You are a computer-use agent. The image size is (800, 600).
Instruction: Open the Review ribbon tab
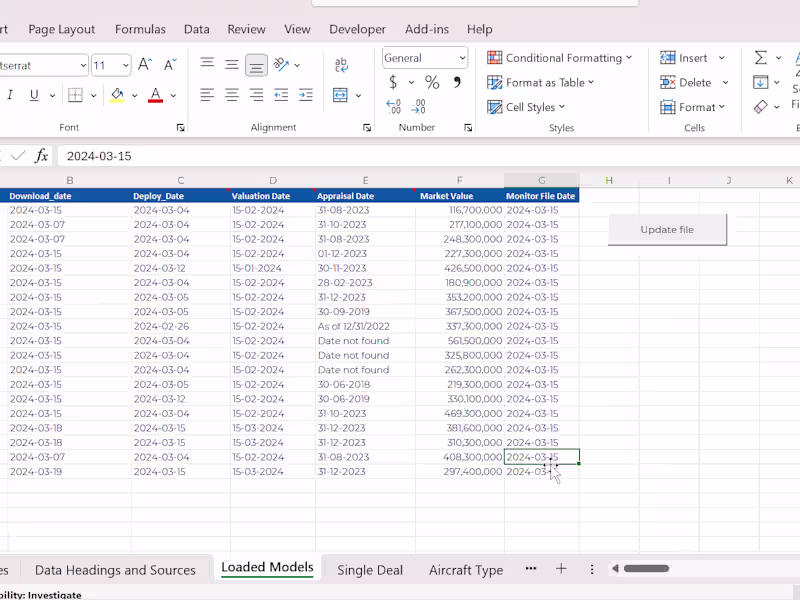246,30
